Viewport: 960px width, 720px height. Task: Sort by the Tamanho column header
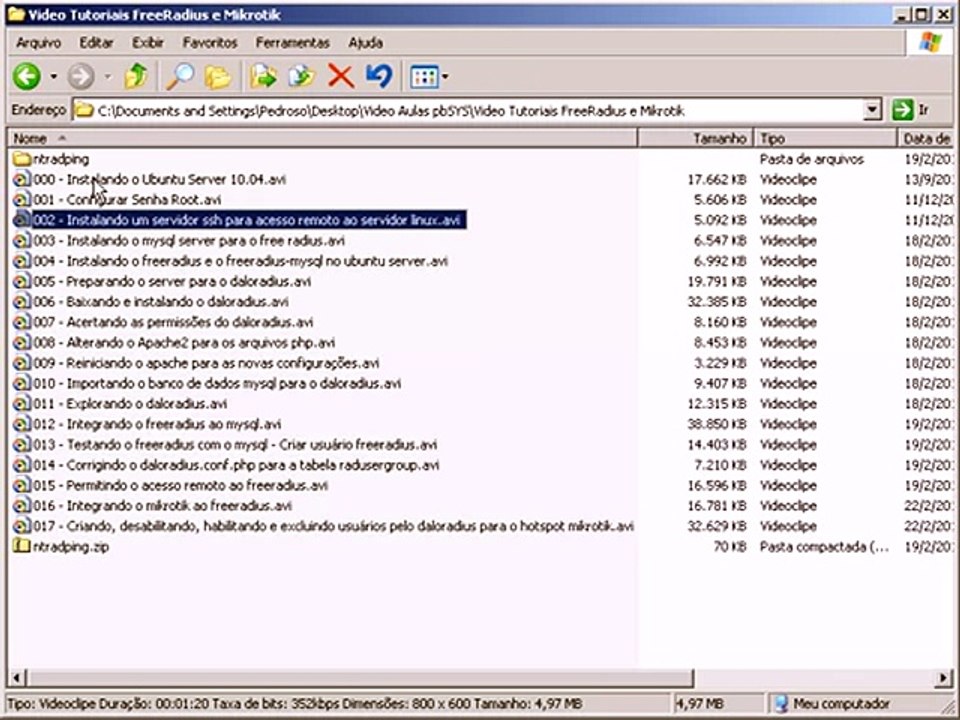696,138
